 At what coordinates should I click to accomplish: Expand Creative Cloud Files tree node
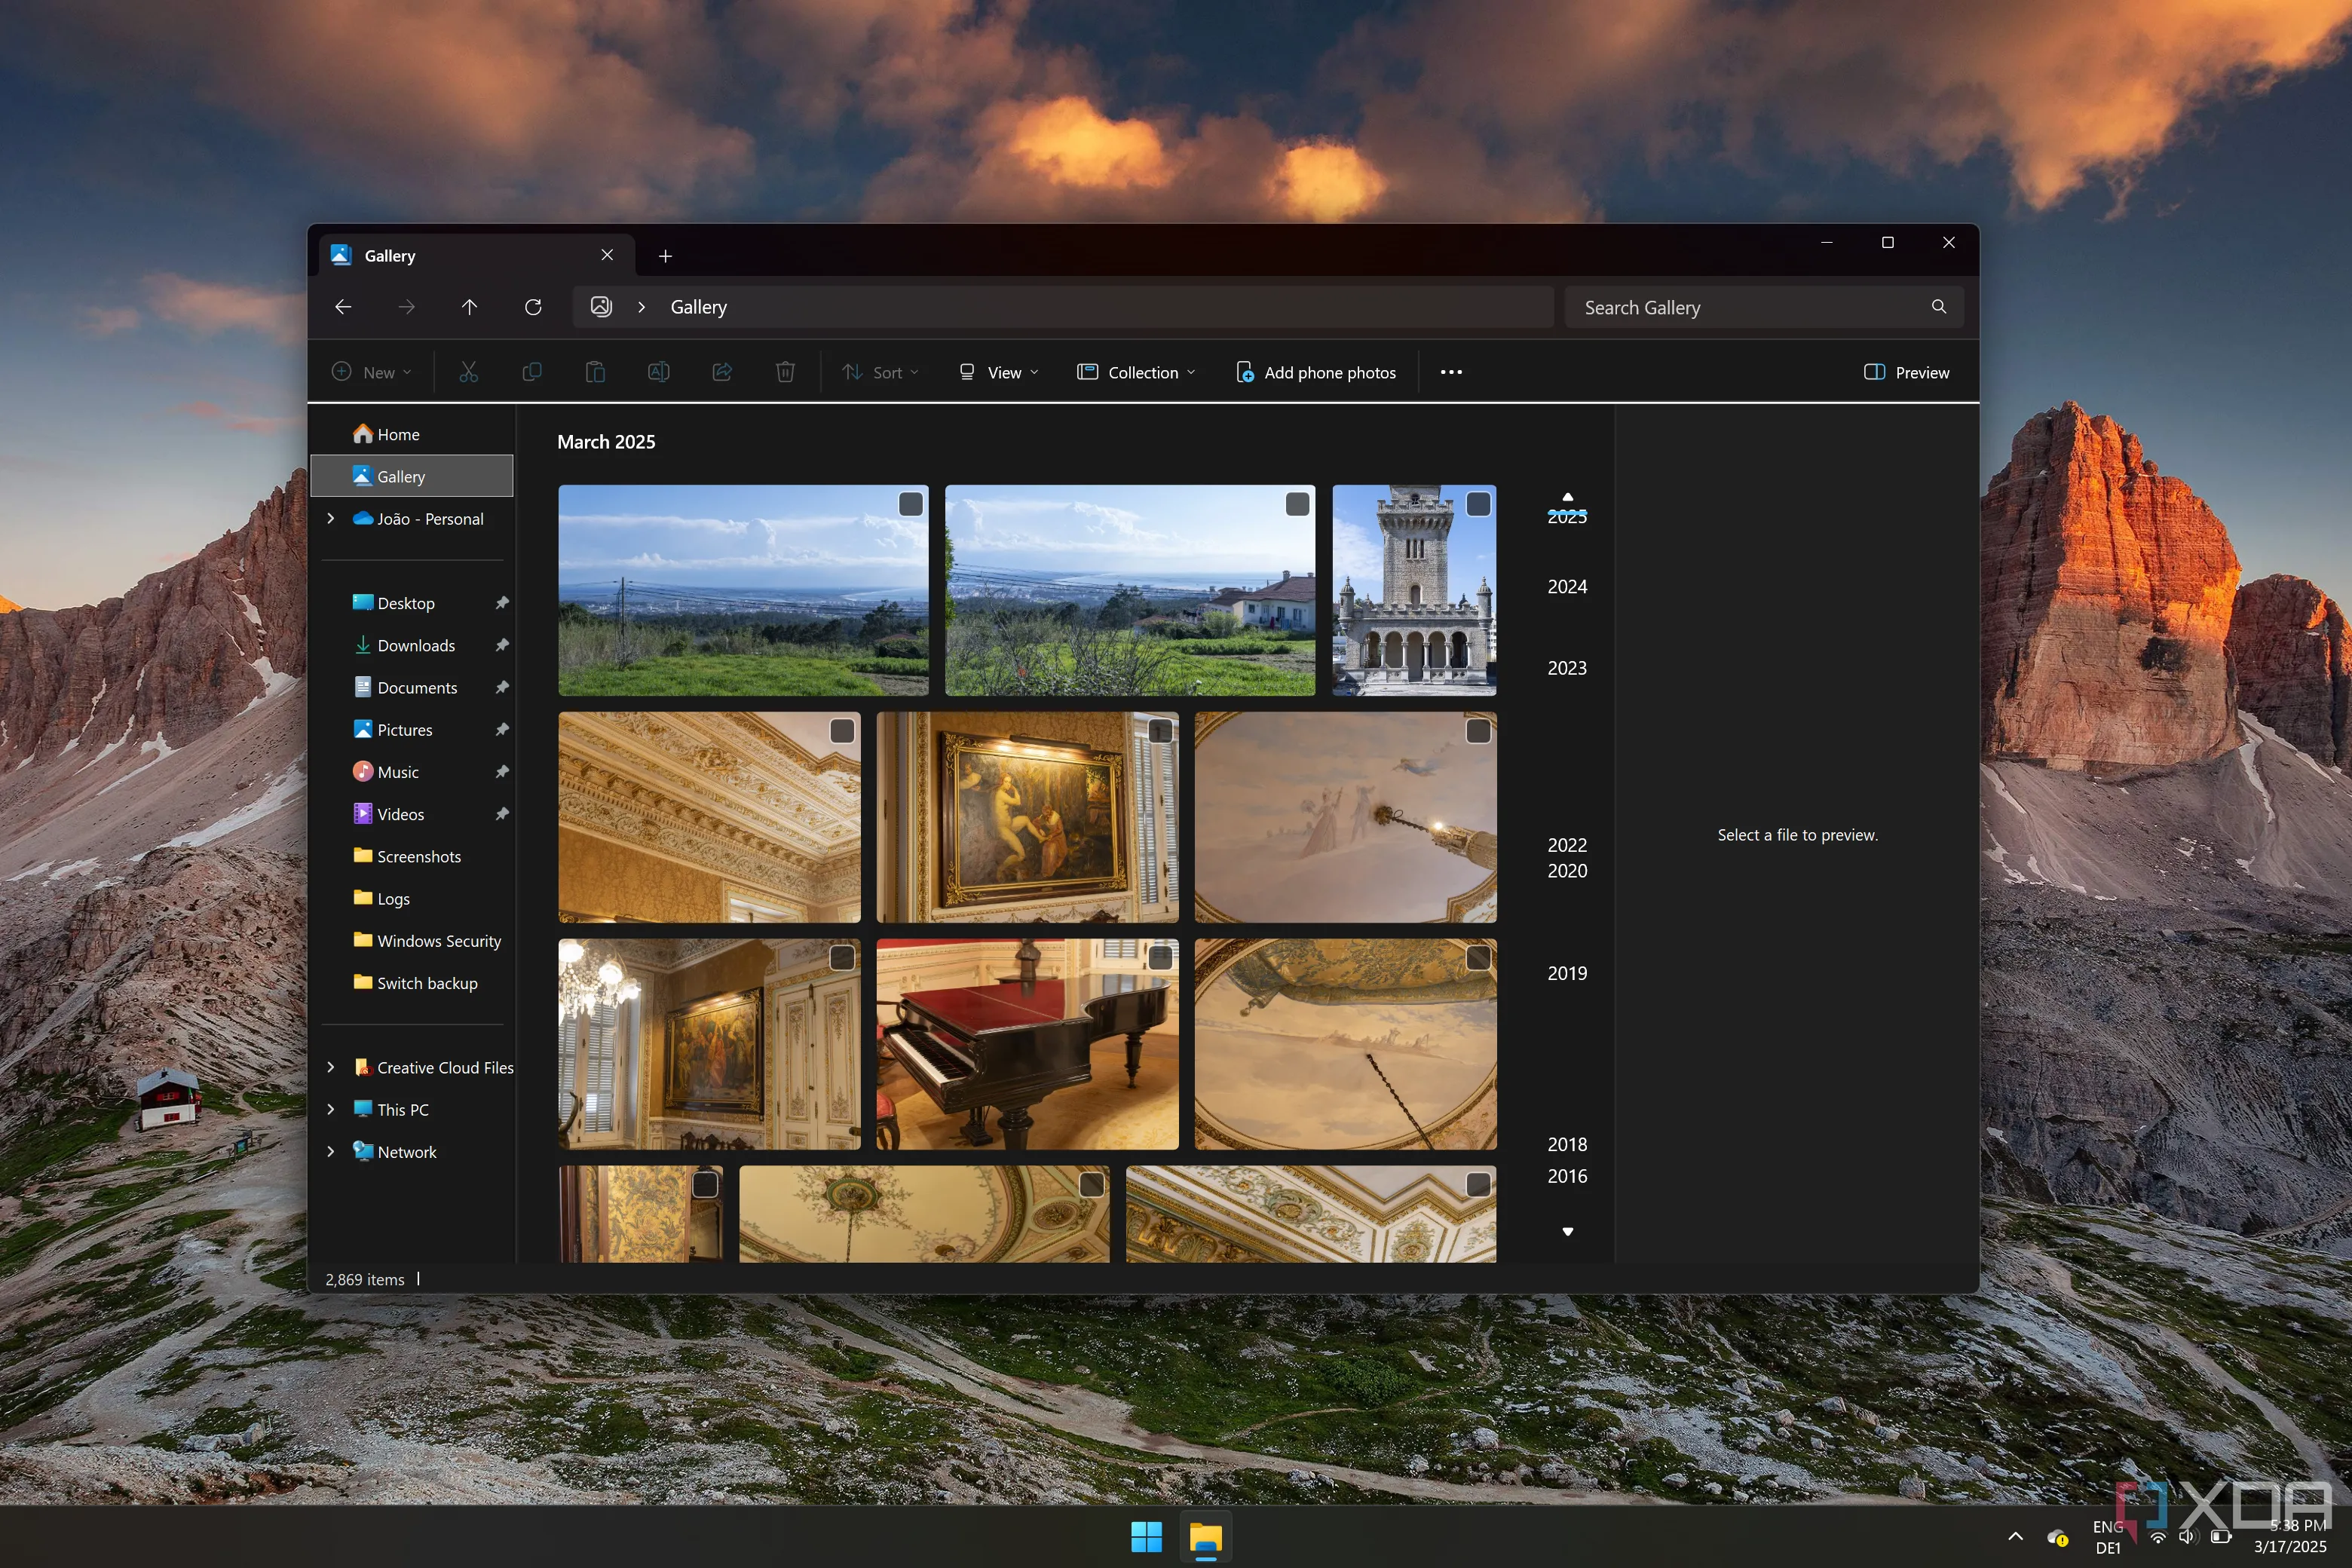coord(331,1067)
